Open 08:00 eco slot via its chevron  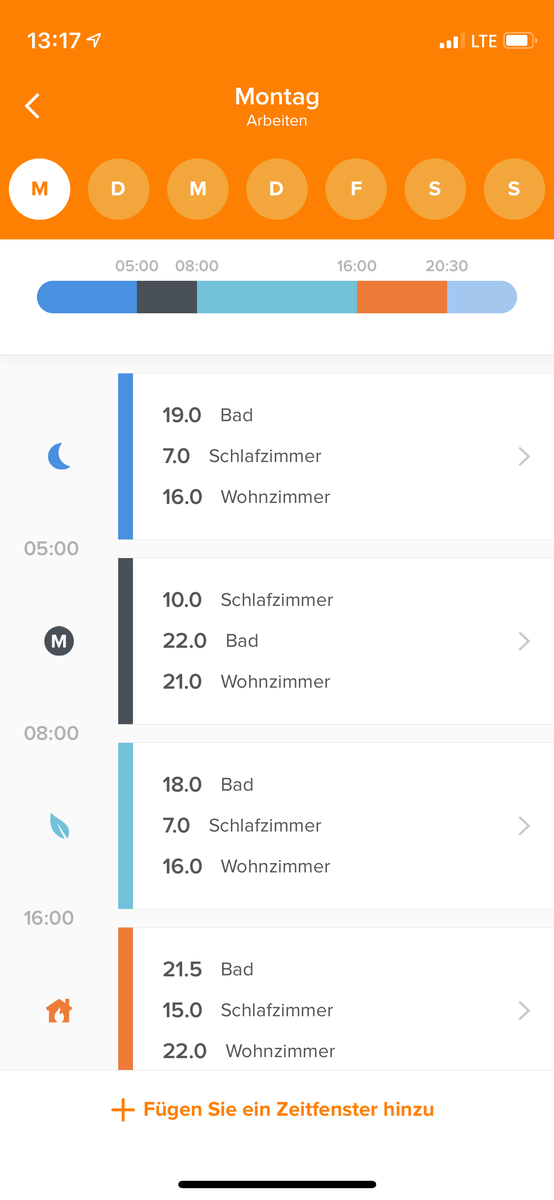(524, 826)
